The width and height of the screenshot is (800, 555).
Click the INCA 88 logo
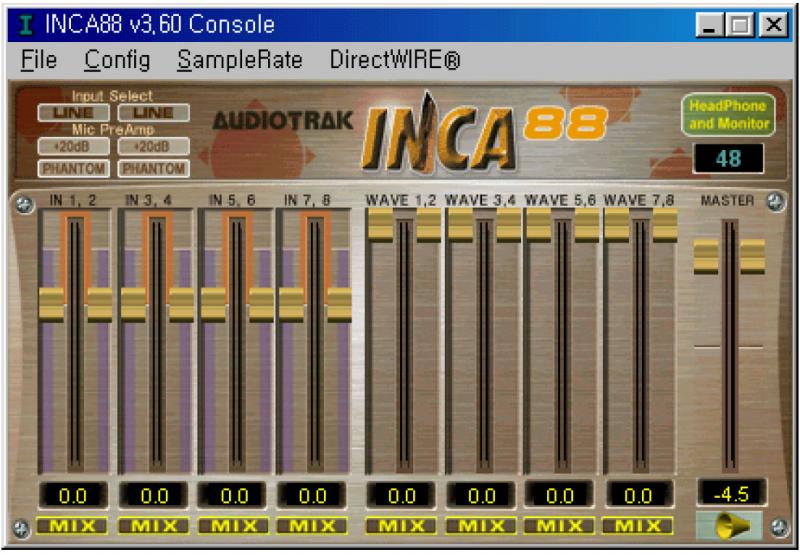click(485, 133)
